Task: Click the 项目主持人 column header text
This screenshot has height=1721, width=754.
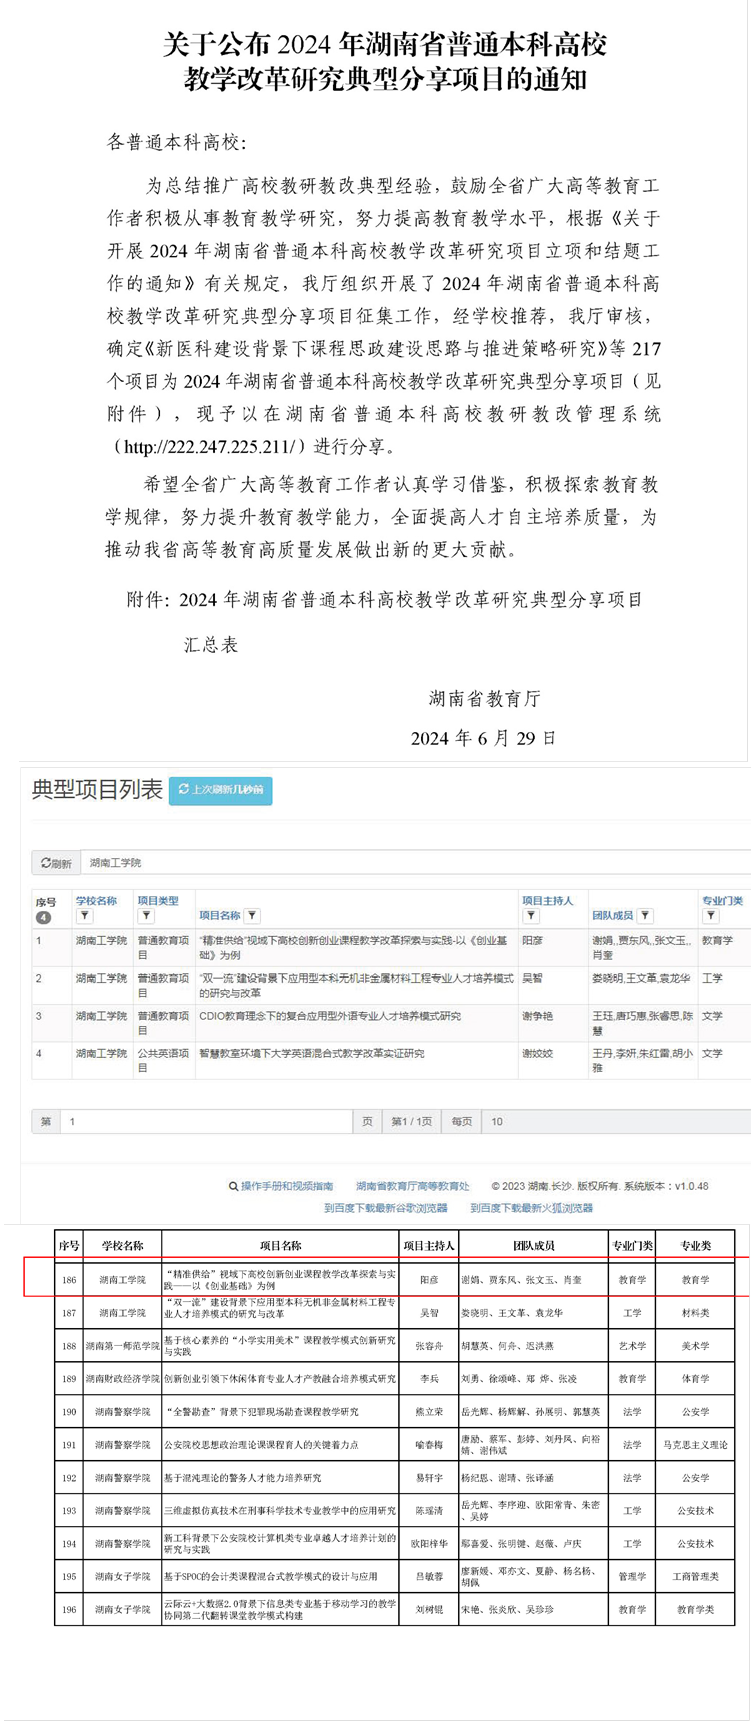Action: point(547,901)
